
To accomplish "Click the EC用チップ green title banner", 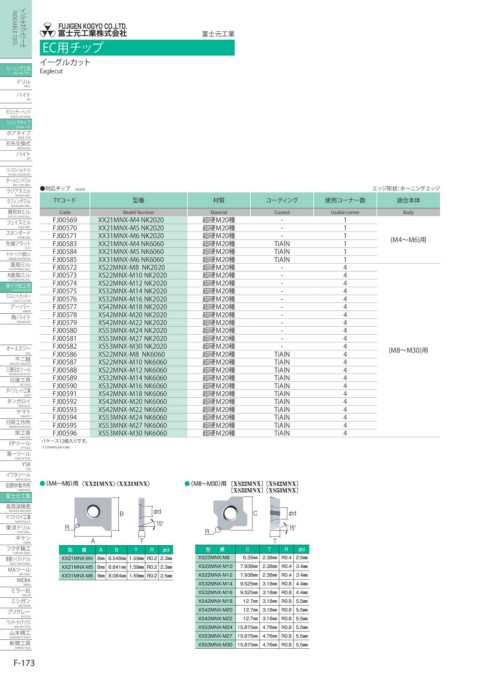I will coord(137,47).
